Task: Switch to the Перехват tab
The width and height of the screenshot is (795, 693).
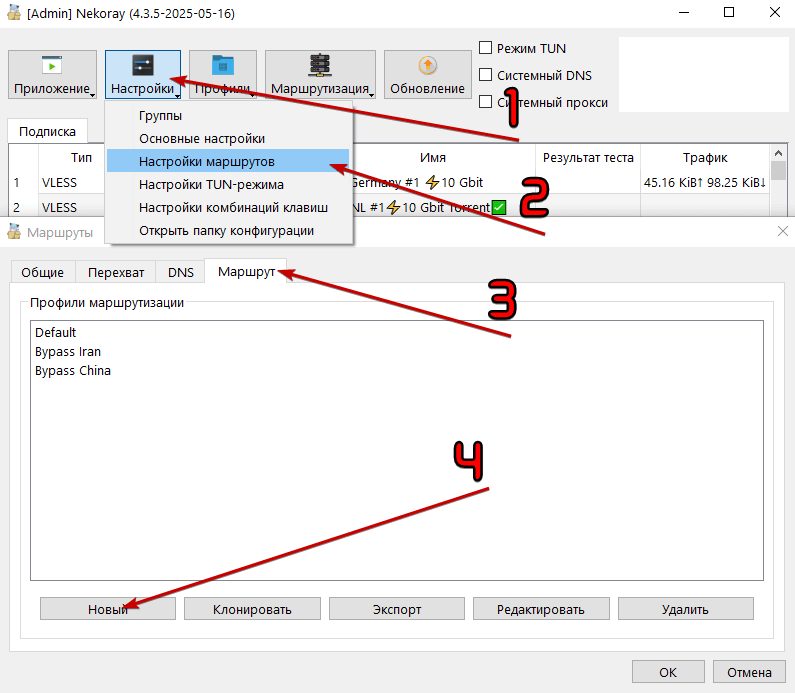Action: (116, 272)
